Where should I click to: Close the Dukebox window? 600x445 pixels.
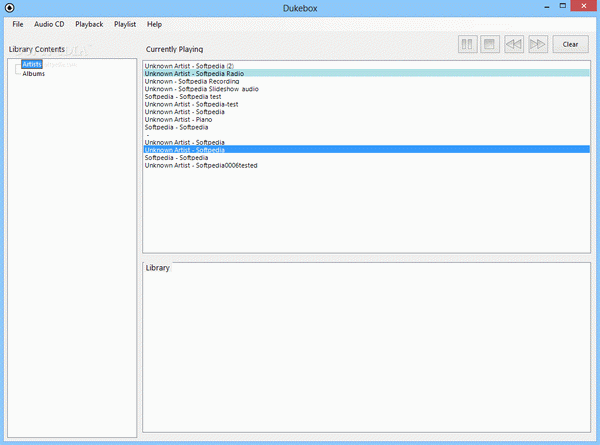[584, 6]
